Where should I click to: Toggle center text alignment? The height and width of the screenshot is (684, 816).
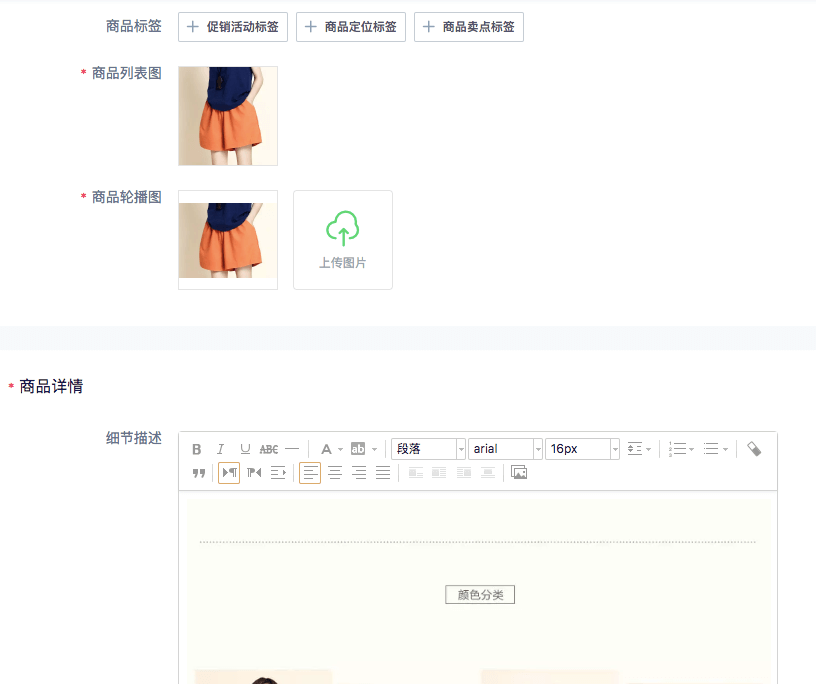335,473
